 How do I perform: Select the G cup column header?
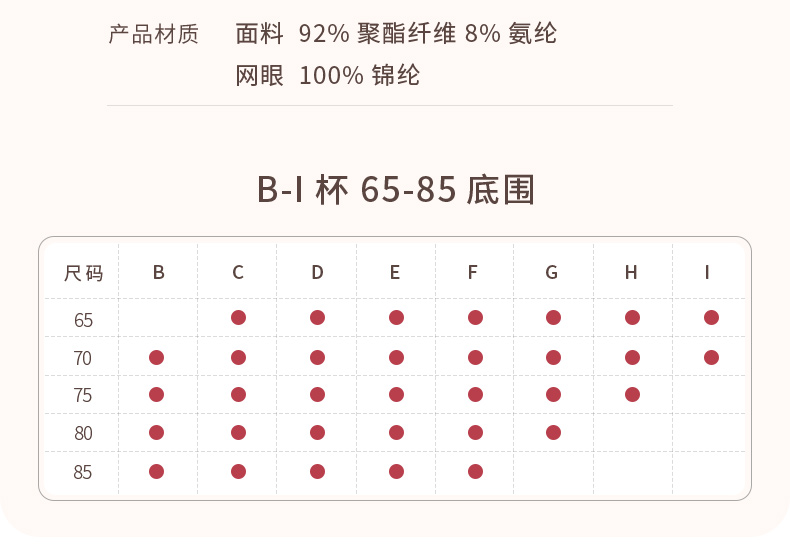click(552, 272)
